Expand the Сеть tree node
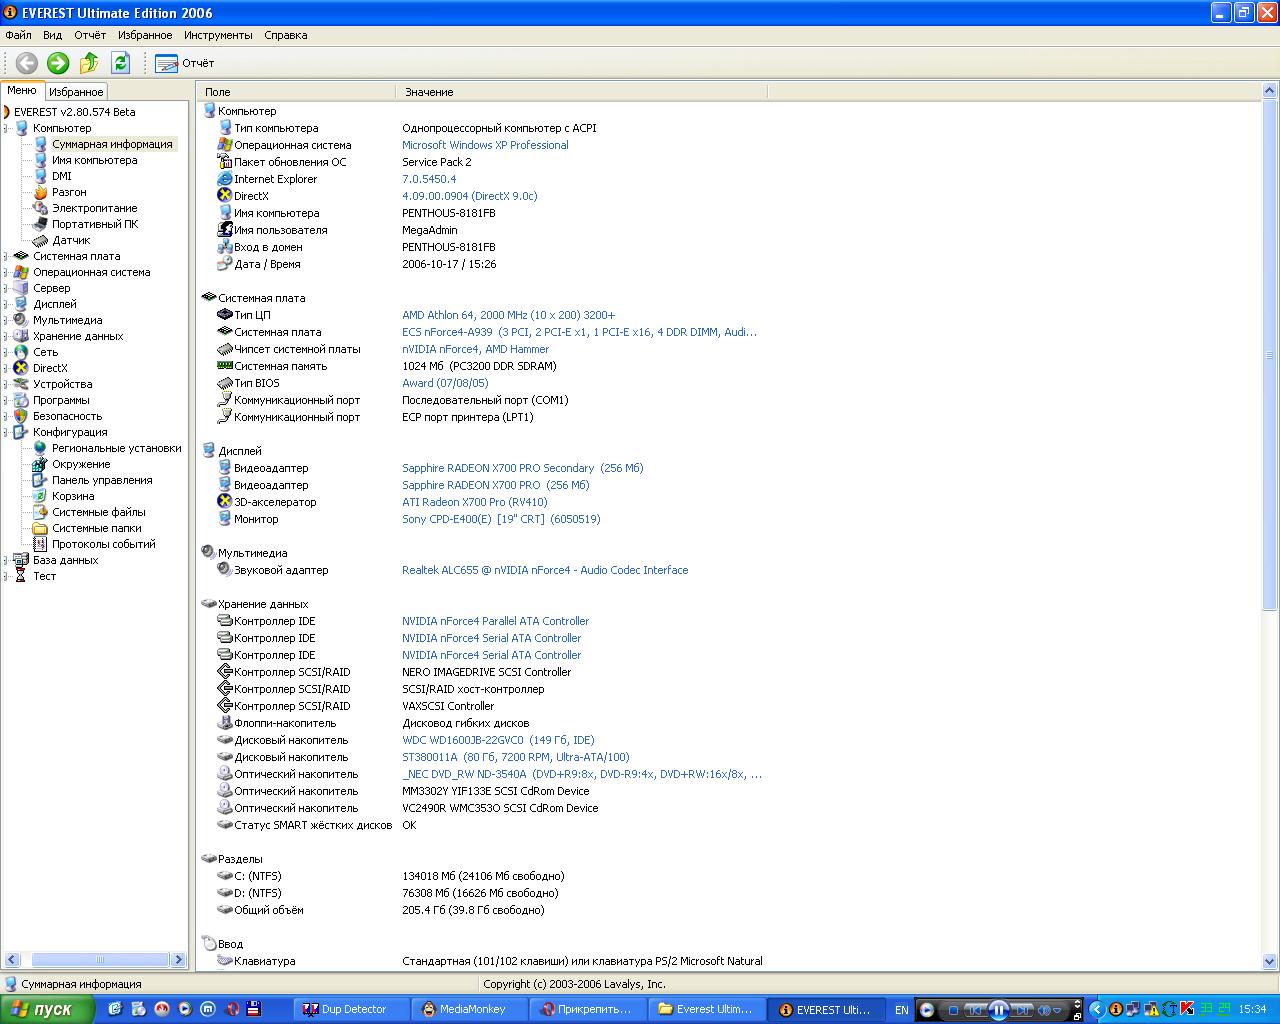The height and width of the screenshot is (1024, 1280). tap(7, 352)
